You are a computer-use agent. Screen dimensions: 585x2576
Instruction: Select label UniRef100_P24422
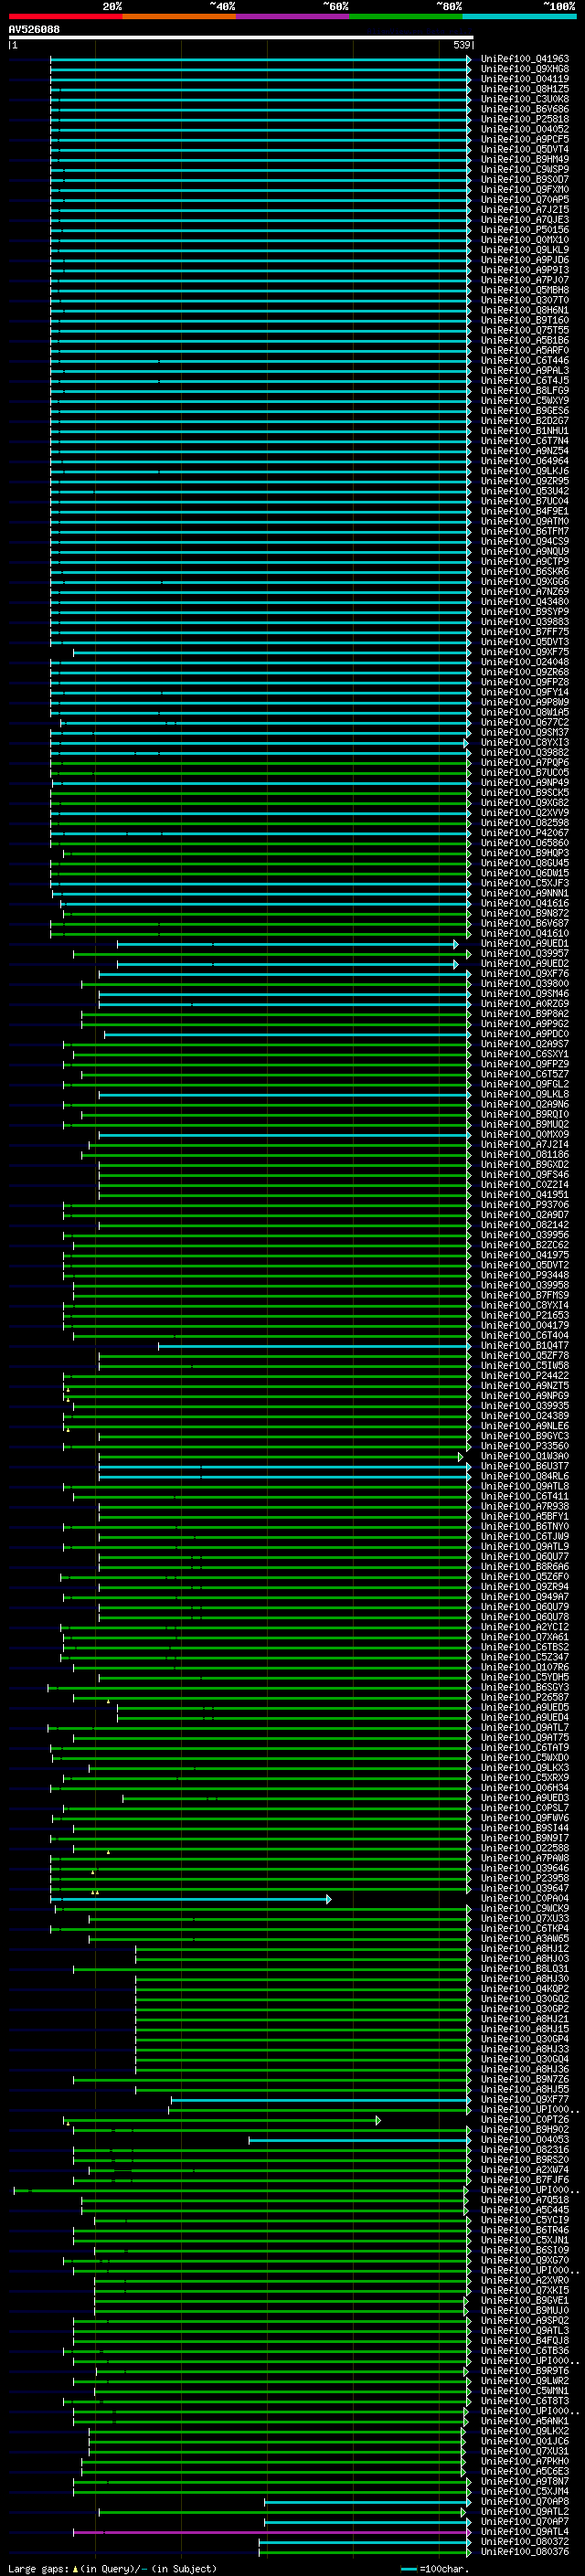point(525,1376)
